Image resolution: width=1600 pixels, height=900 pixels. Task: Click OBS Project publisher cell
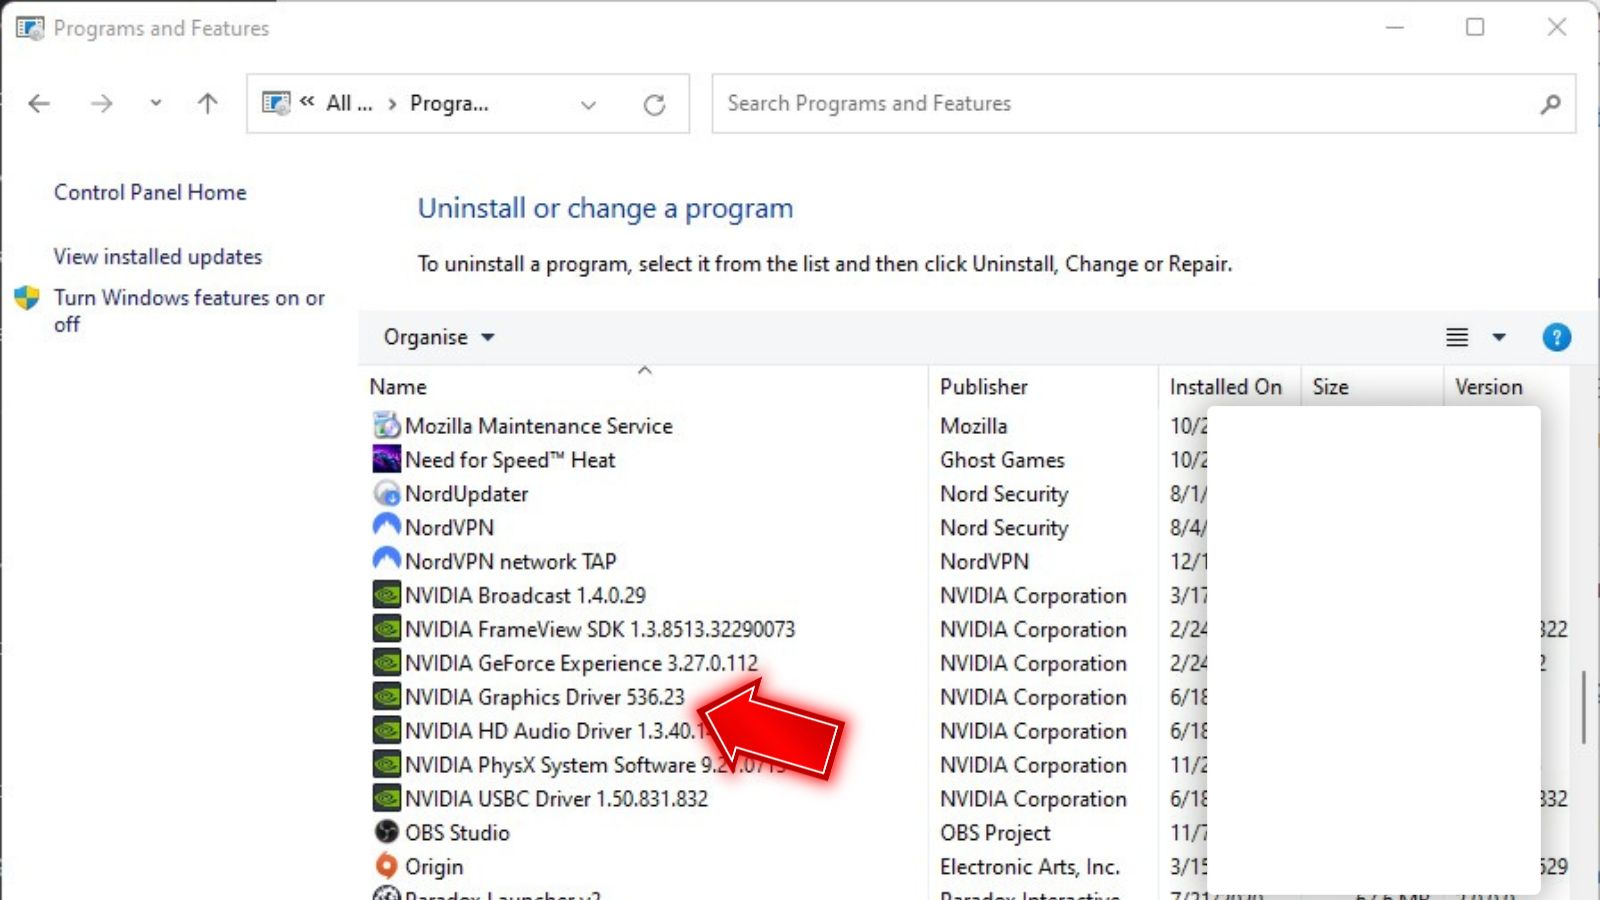[995, 833]
